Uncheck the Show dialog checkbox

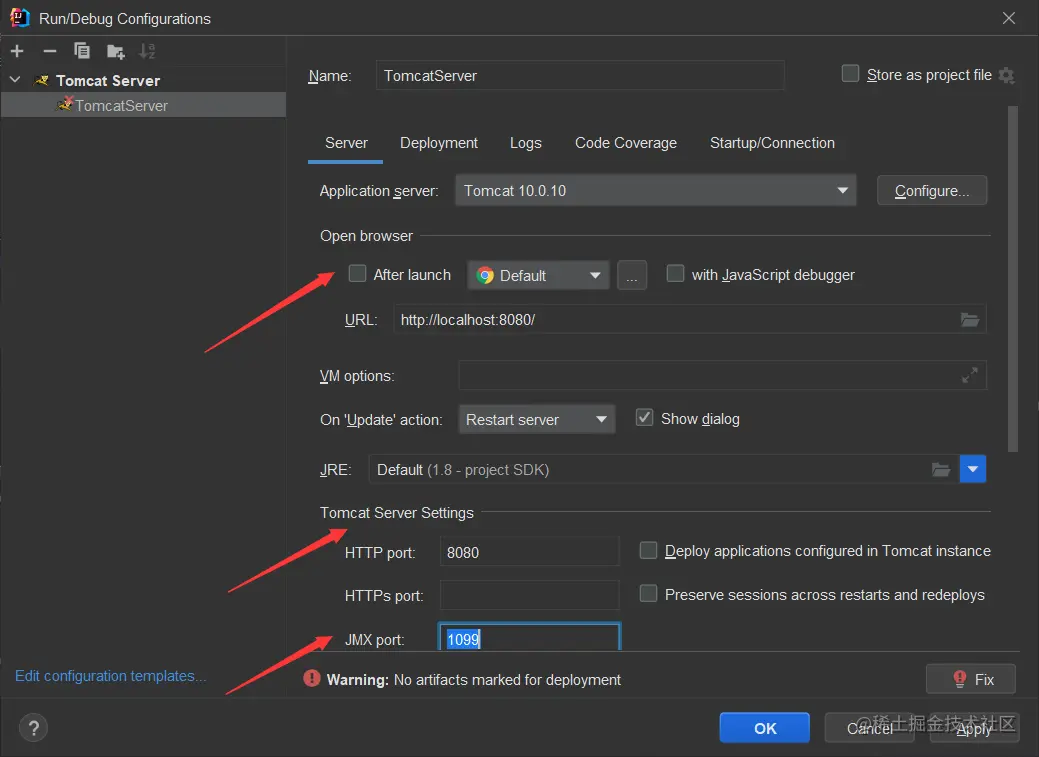644,418
